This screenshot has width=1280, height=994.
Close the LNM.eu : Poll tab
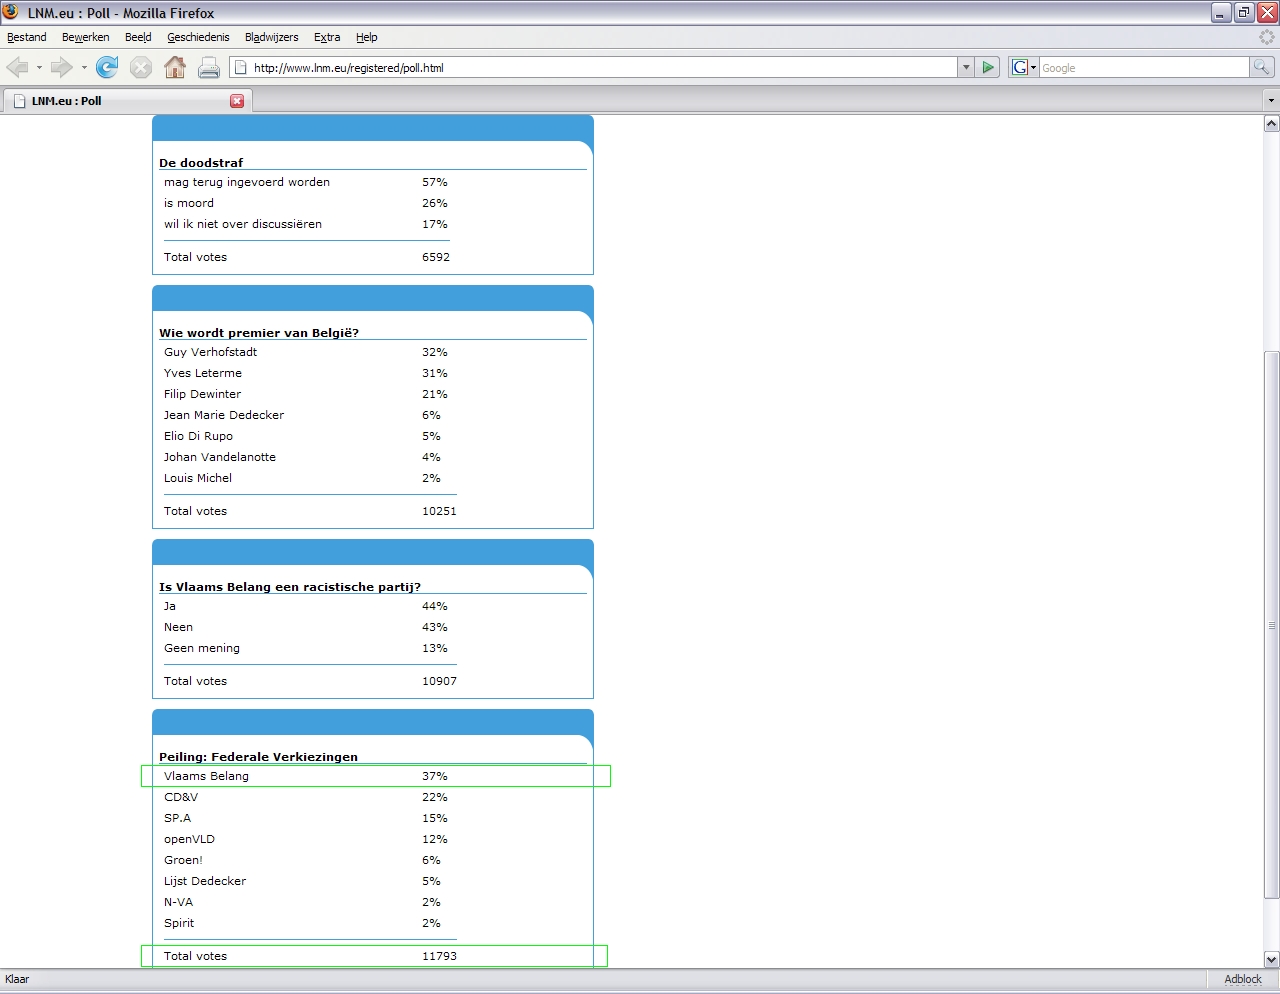(x=237, y=101)
